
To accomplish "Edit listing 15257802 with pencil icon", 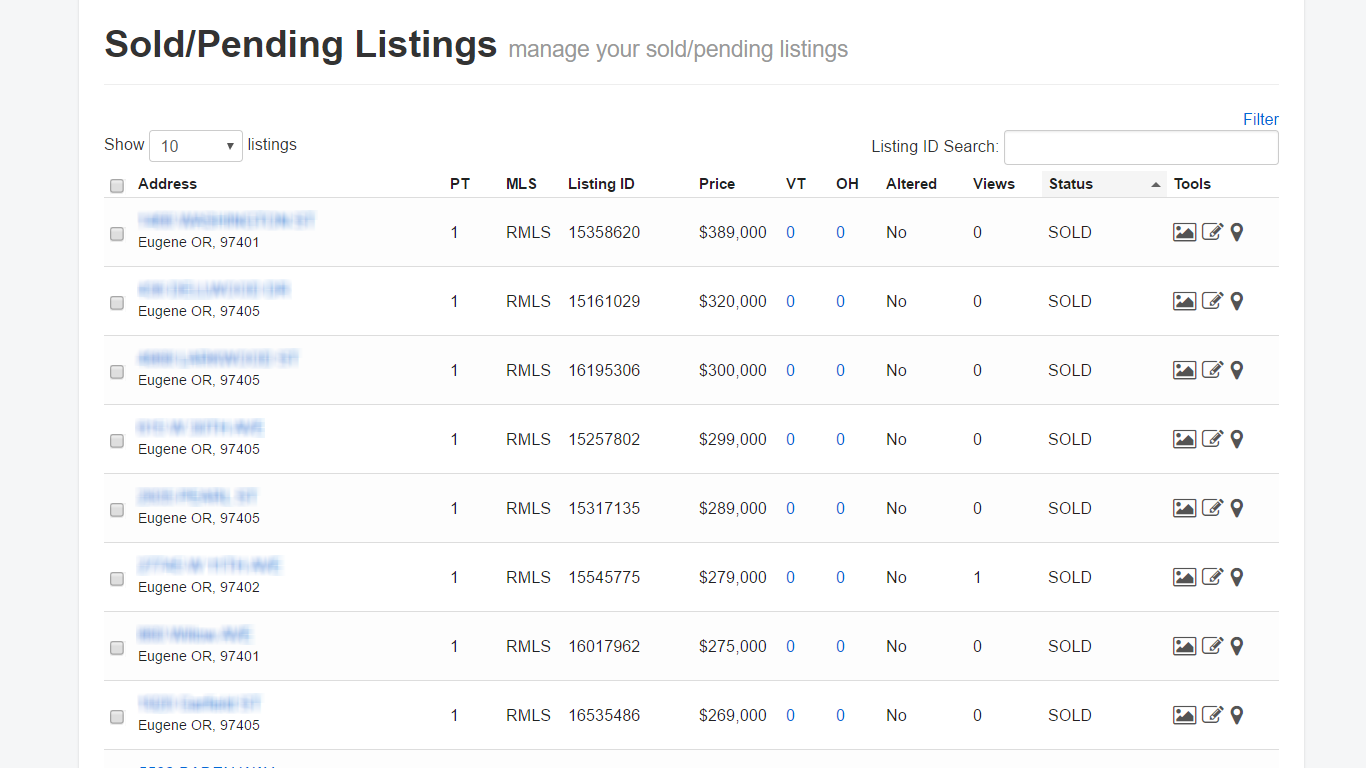I will click(x=1212, y=439).
